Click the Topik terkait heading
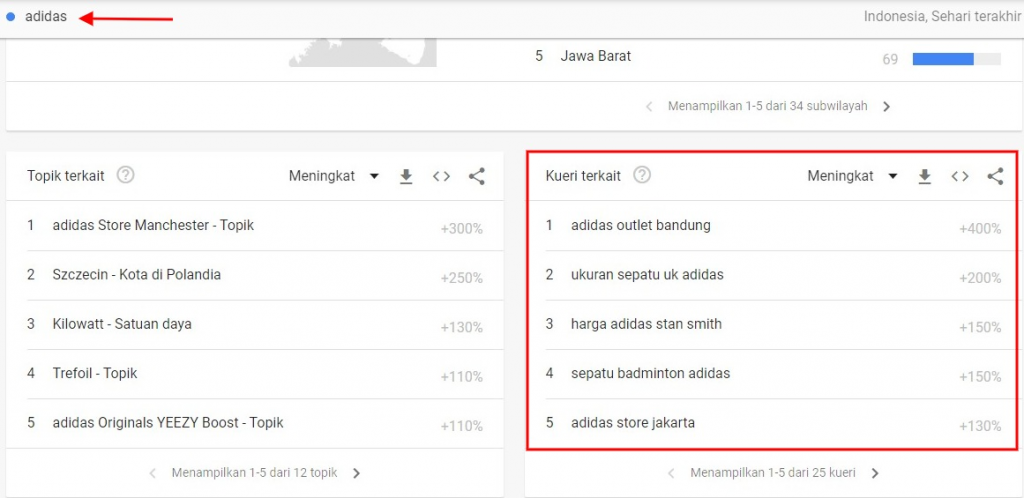This screenshot has width=1024, height=498. point(65,176)
